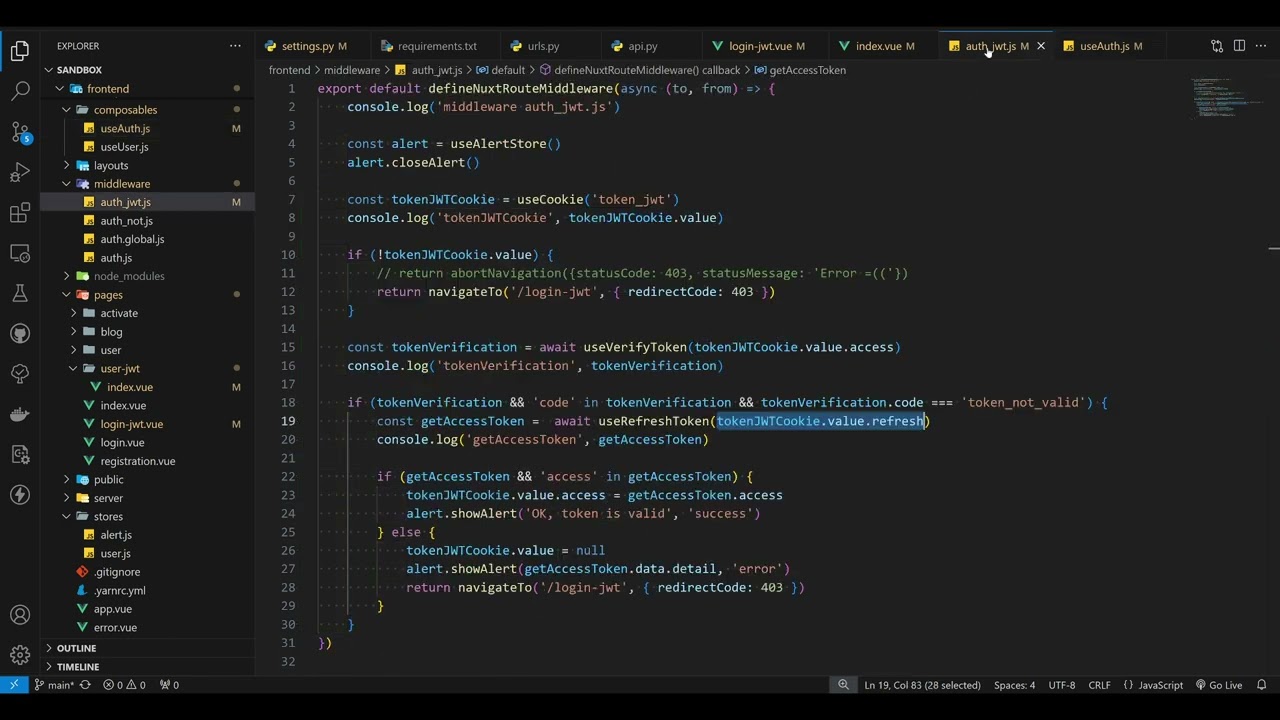This screenshot has height=720, width=1280.
Task: Click the compare changes icon in editor toolbar
Action: pyautogui.click(x=1217, y=46)
